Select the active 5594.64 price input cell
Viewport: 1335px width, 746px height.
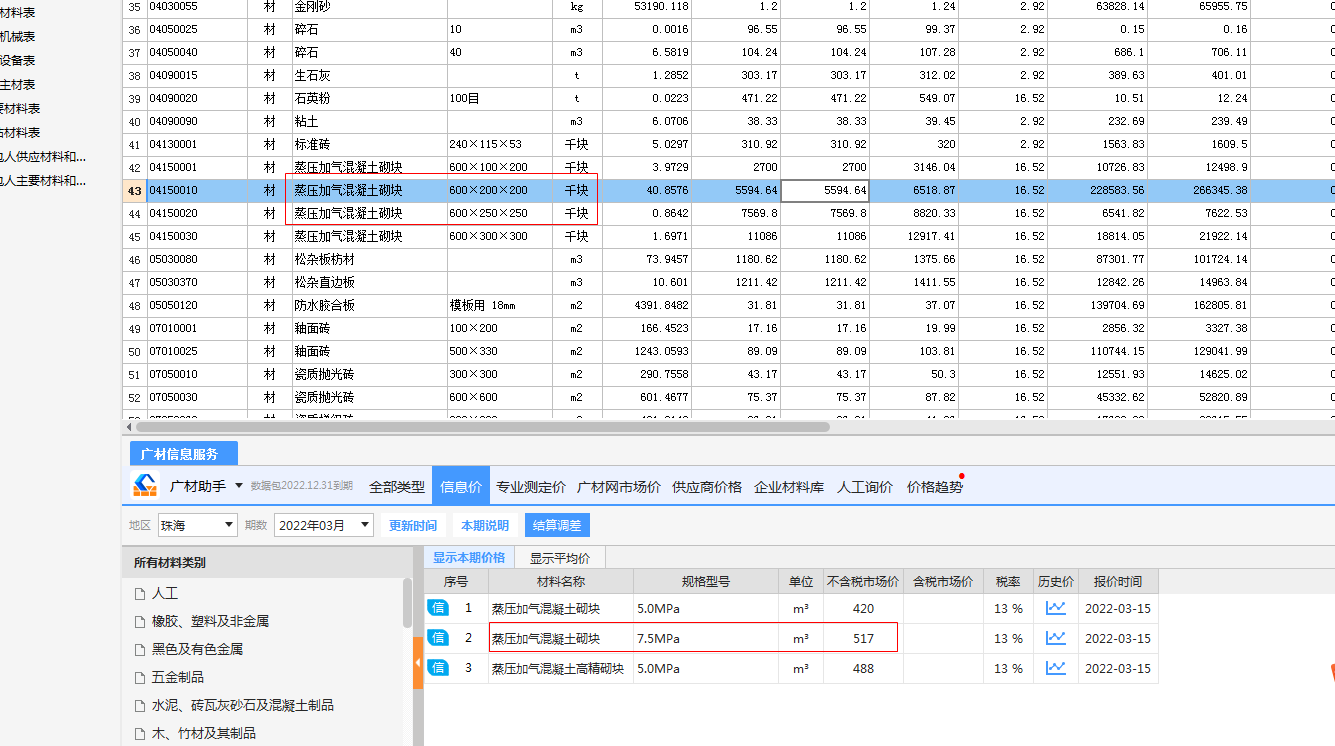point(825,190)
